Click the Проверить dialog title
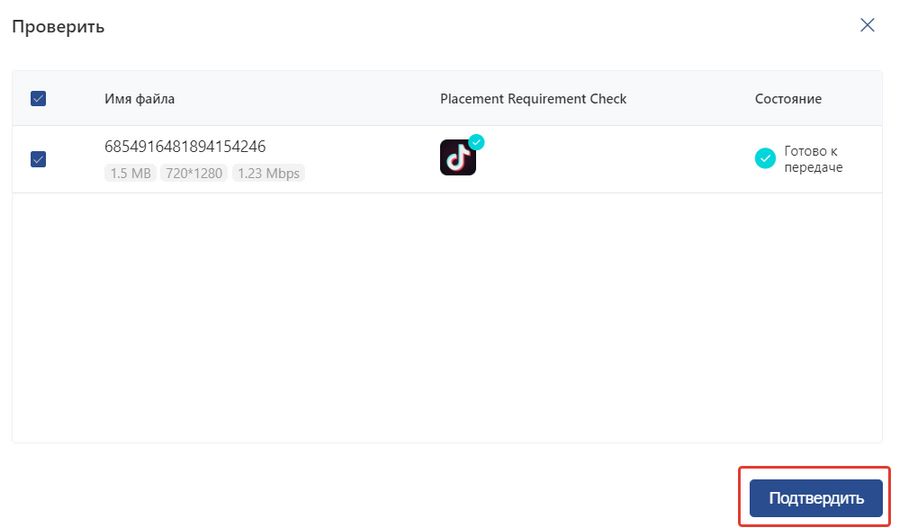 [58, 26]
